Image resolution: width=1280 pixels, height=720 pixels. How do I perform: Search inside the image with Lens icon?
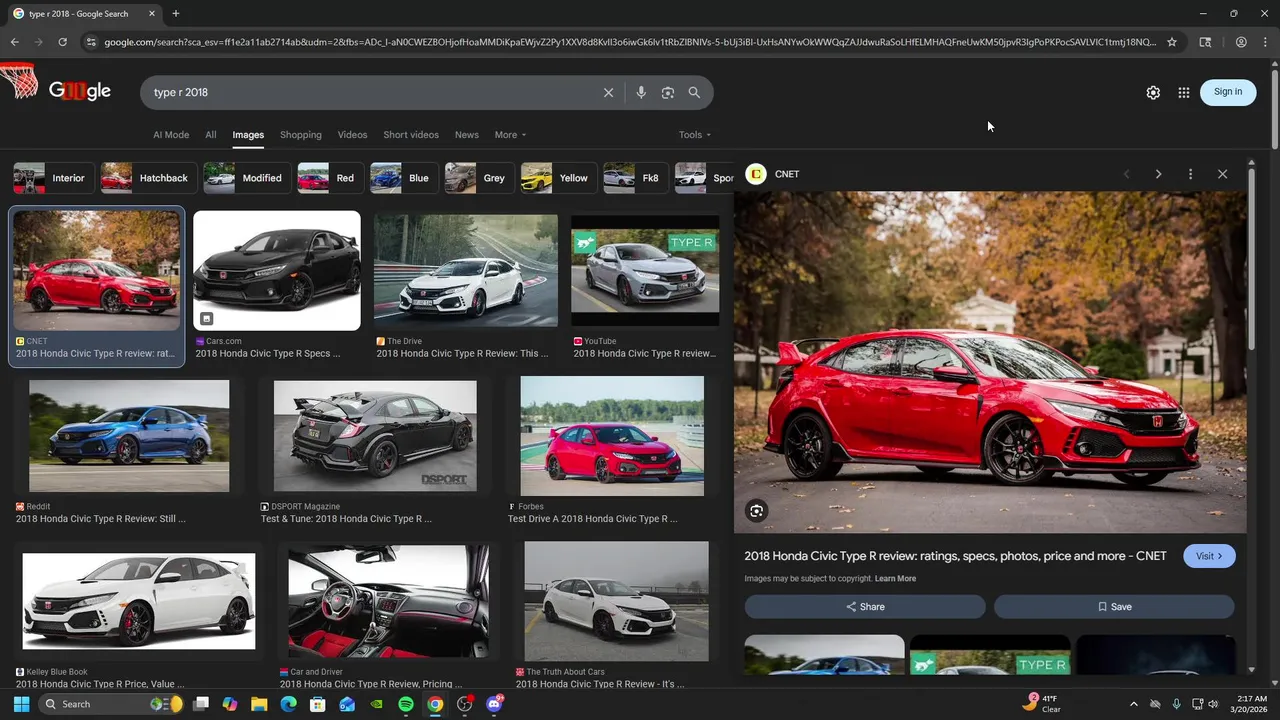756,511
